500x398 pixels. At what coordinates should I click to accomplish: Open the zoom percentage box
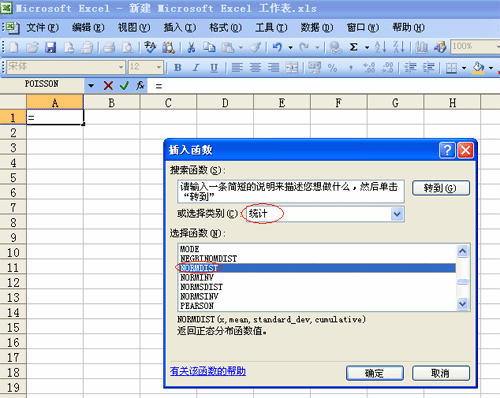(x=475, y=47)
